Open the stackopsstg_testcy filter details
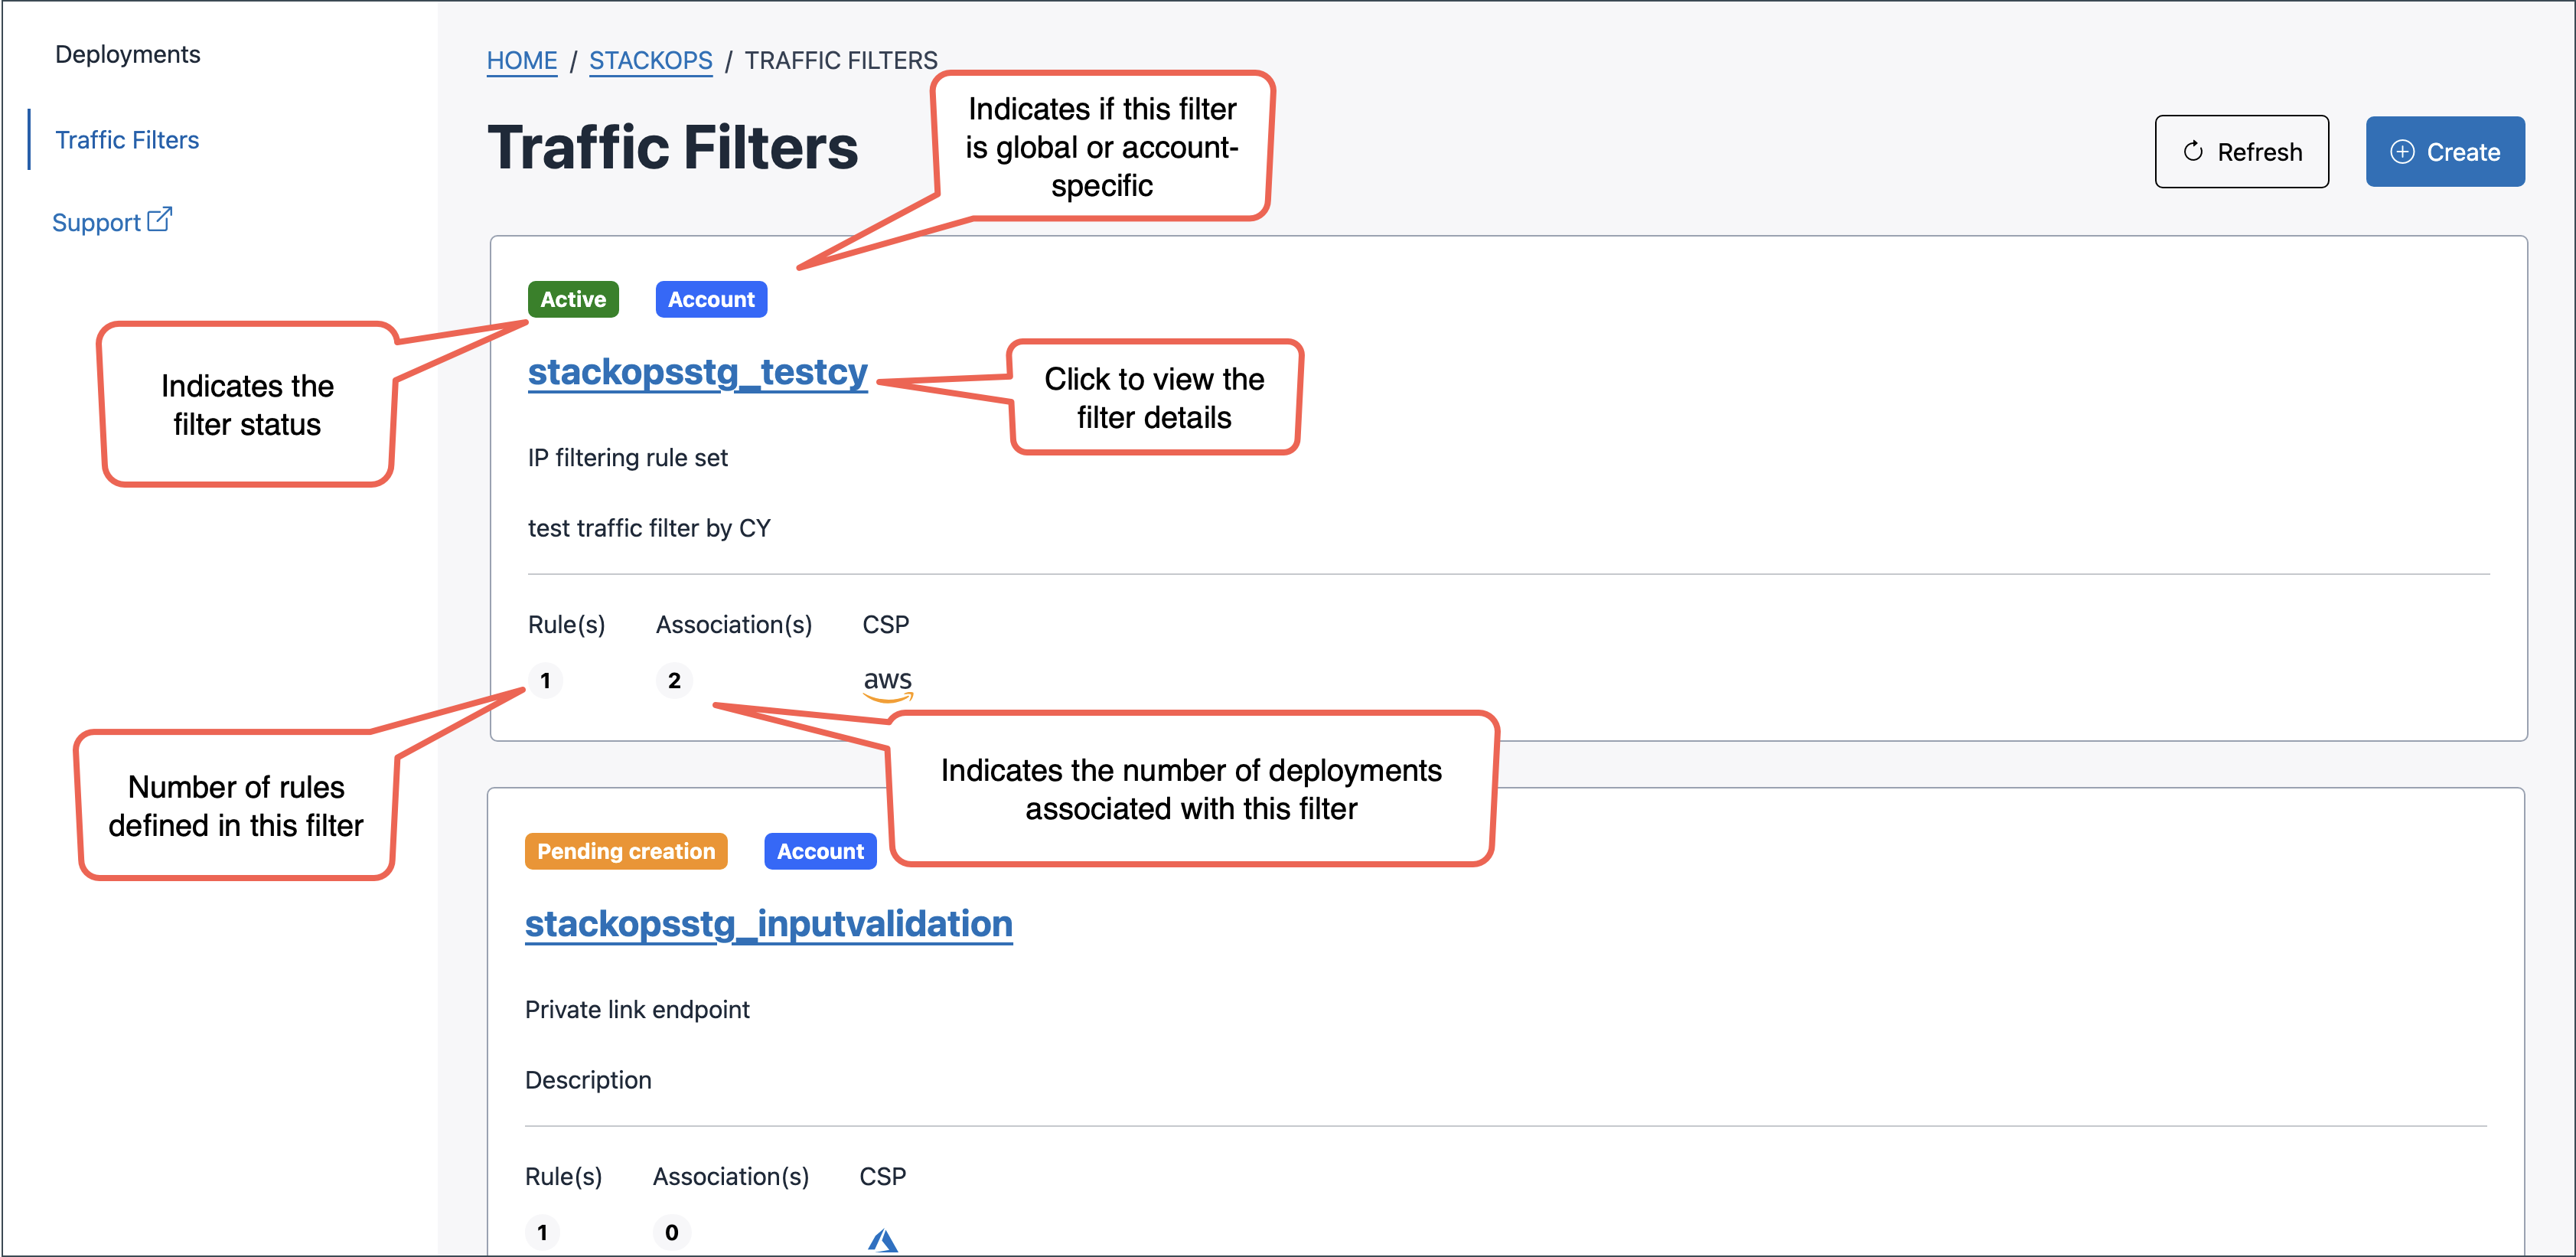Screen dimensions: 2576x1257 [x=698, y=372]
